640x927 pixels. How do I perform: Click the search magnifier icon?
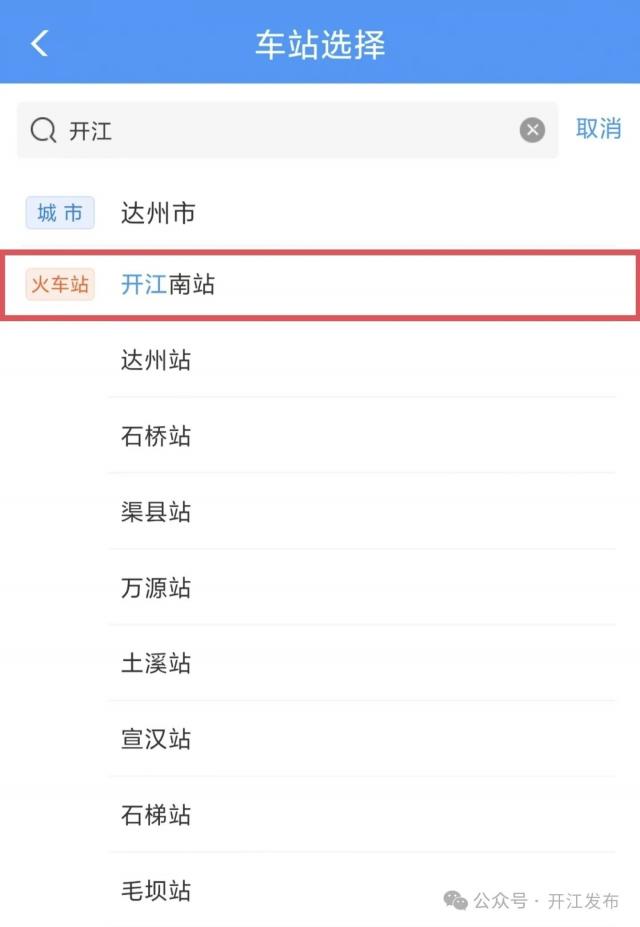pyautogui.click(x=43, y=130)
